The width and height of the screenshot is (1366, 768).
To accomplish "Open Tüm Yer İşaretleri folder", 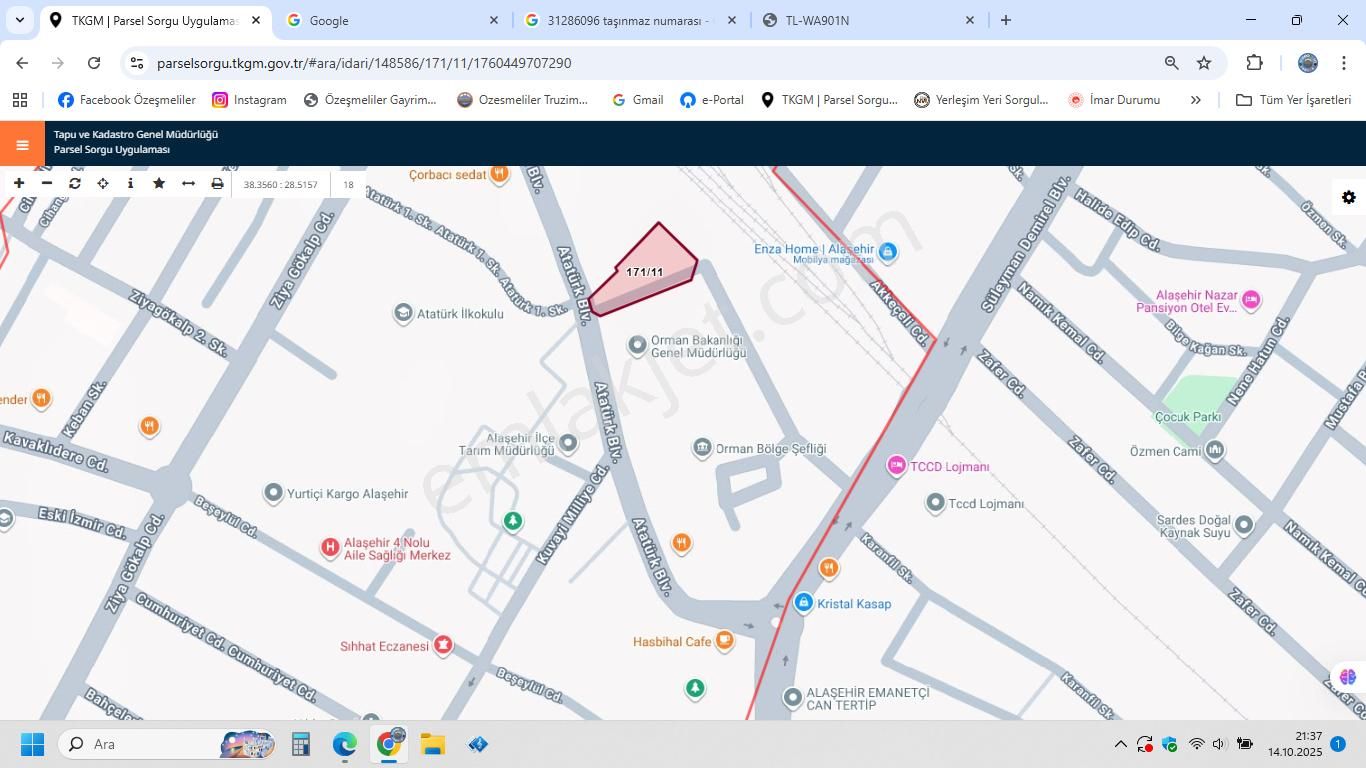I will [1297, 99].
